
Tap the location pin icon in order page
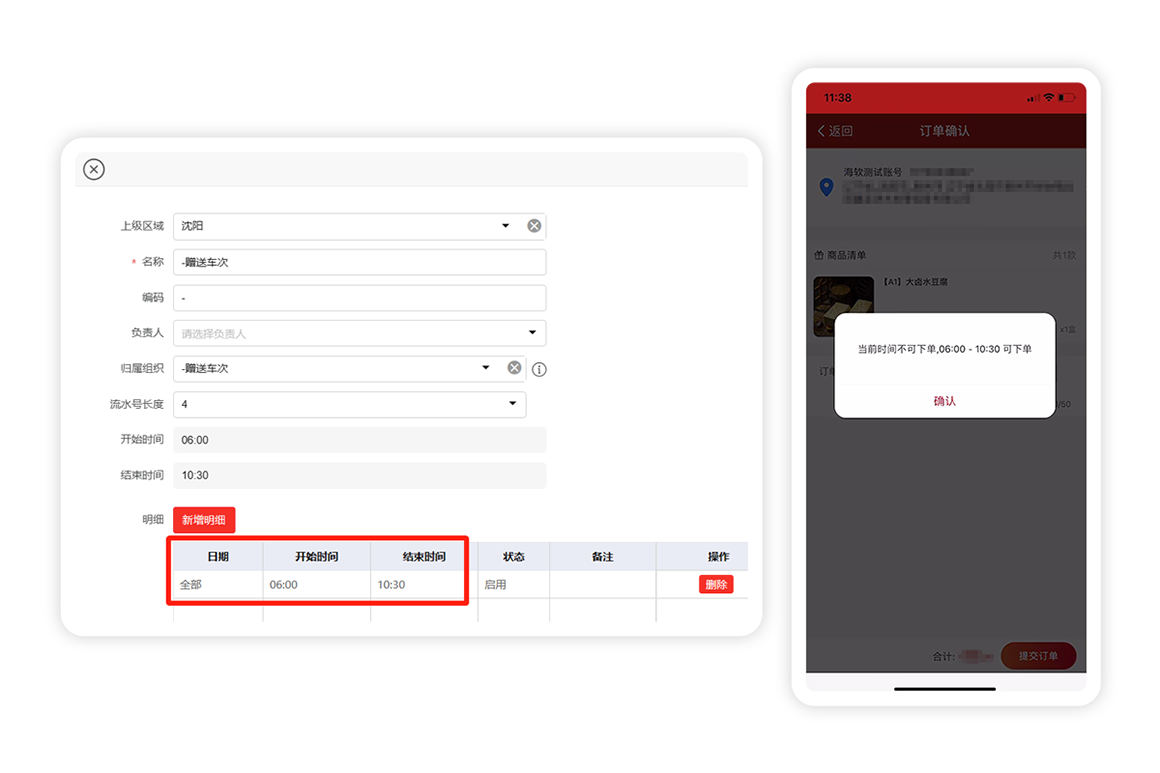point(826,187)
